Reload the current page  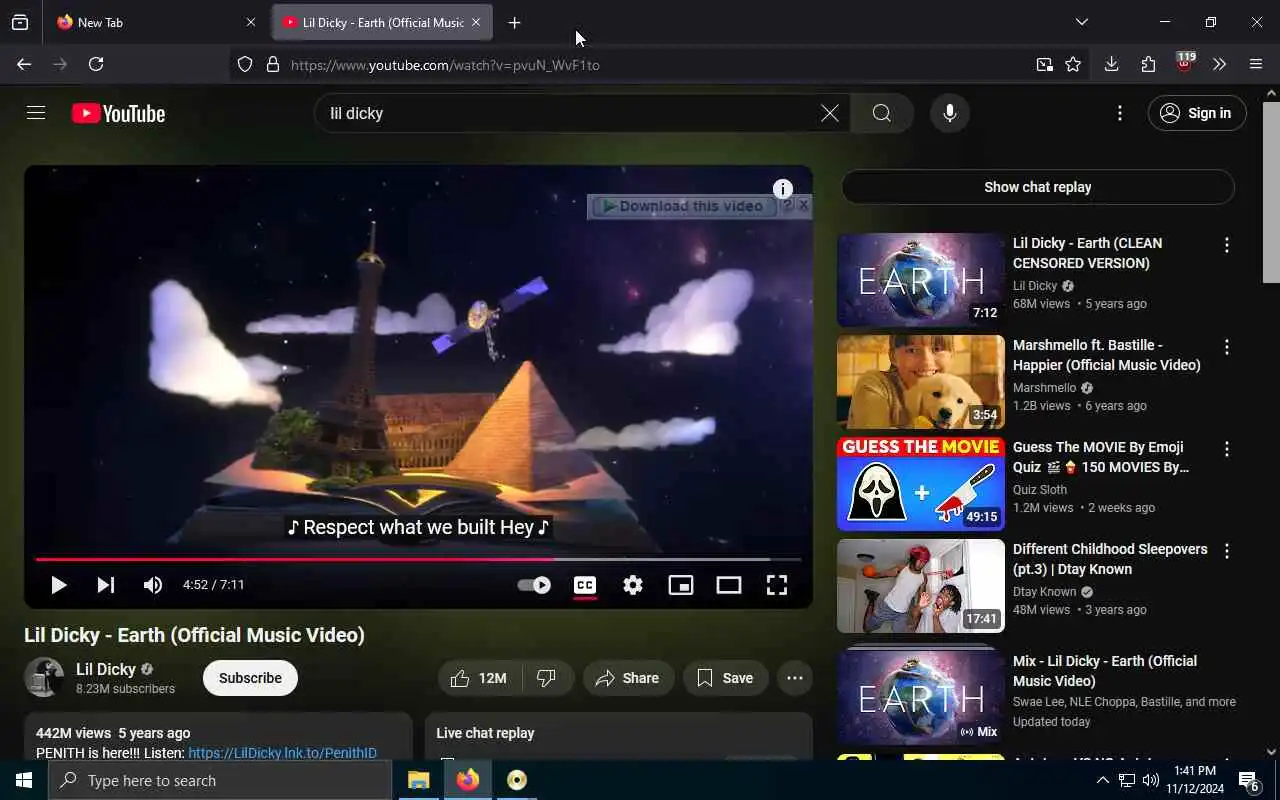point(96,64)
